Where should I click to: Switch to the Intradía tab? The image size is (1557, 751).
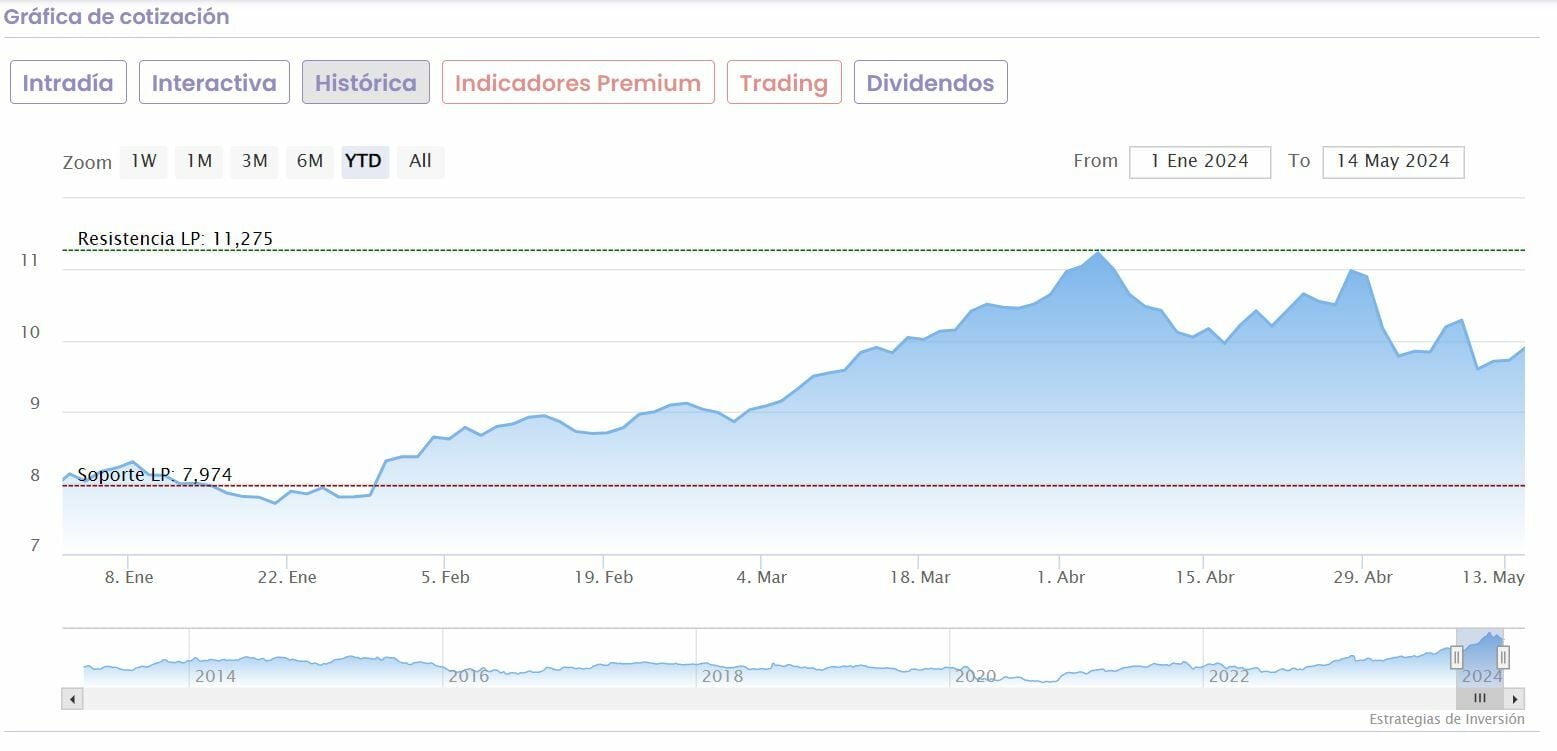coord(68,83)
